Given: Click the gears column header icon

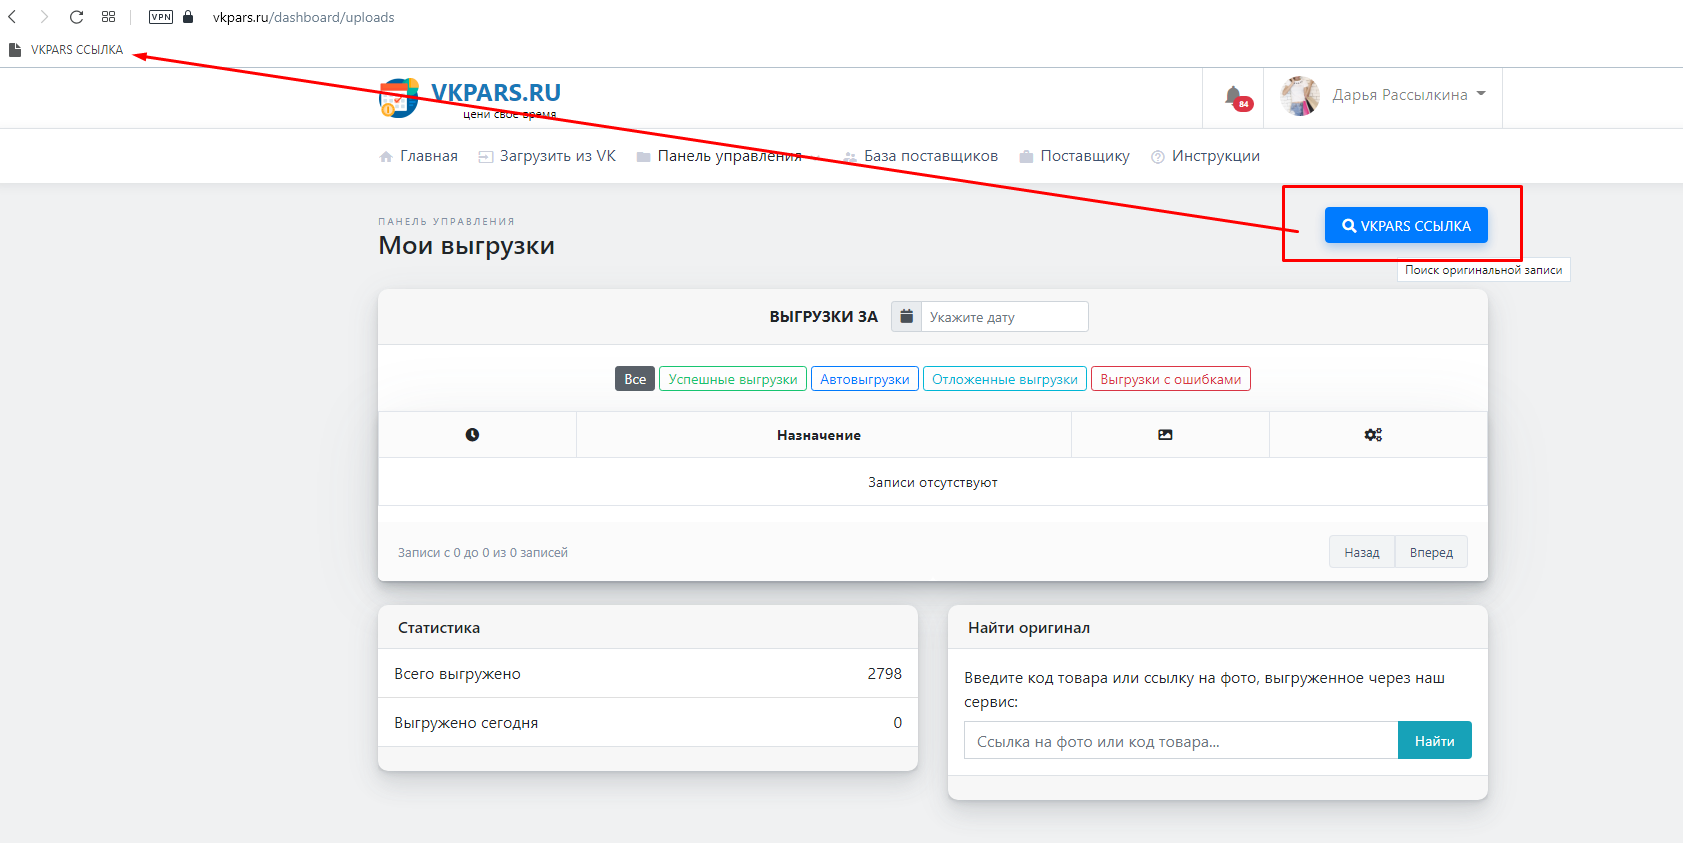Looking at the screenshot, I should coord(1373,435).
